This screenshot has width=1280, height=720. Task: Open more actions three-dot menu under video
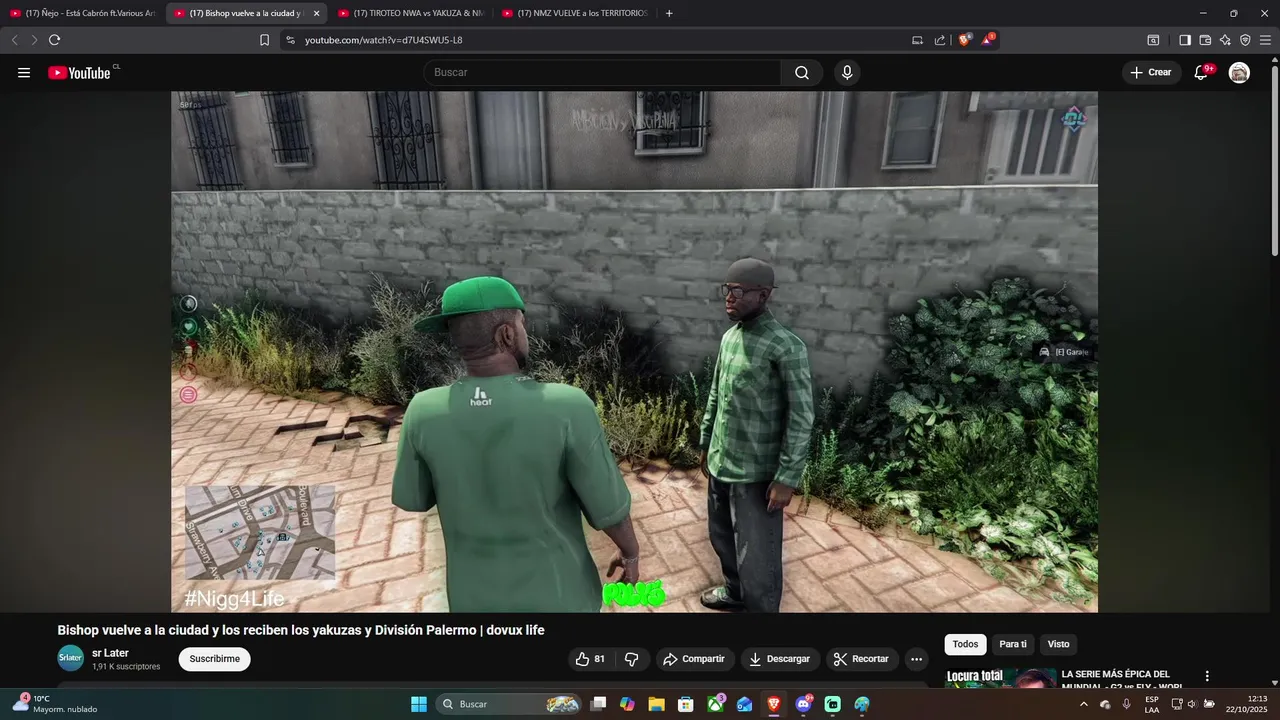coord(916,659)
